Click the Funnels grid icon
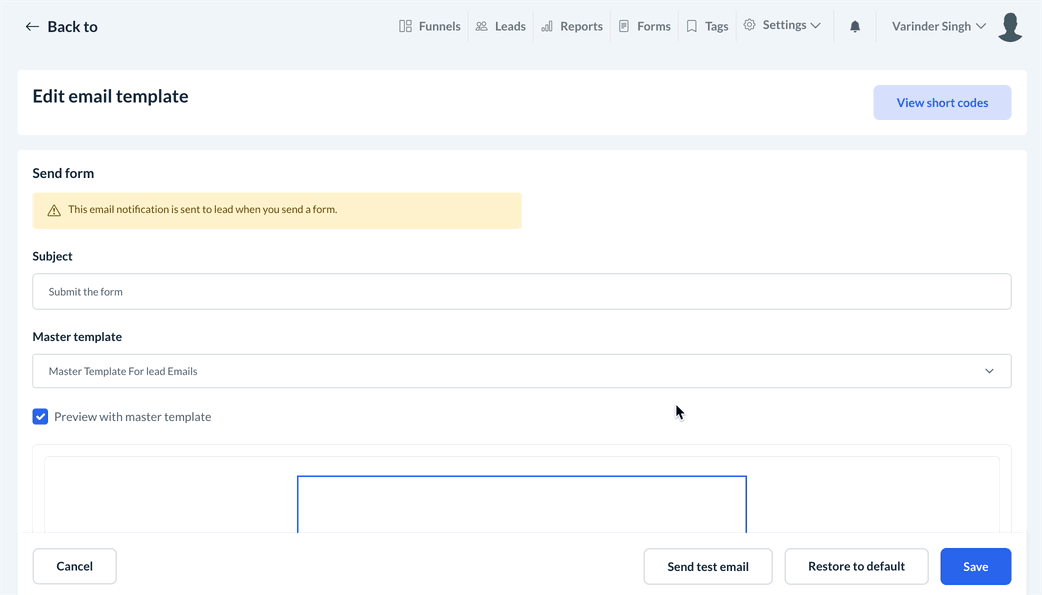Viewport: 1042px width, 595px height. [405, 26]
